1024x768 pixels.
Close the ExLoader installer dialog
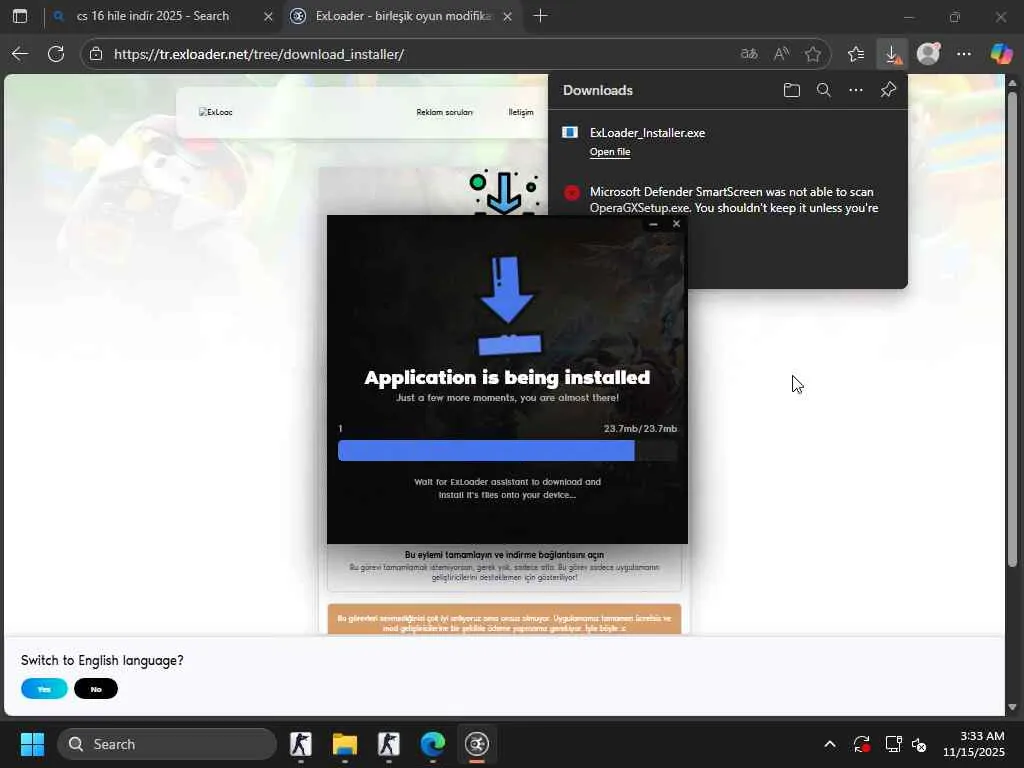click(677, 224)
